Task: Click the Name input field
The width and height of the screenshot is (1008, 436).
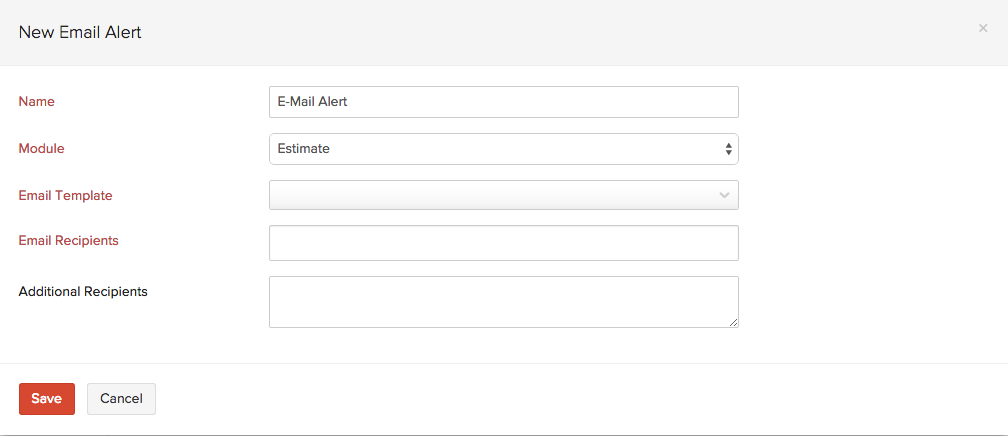Action: [x=503, y=102]
